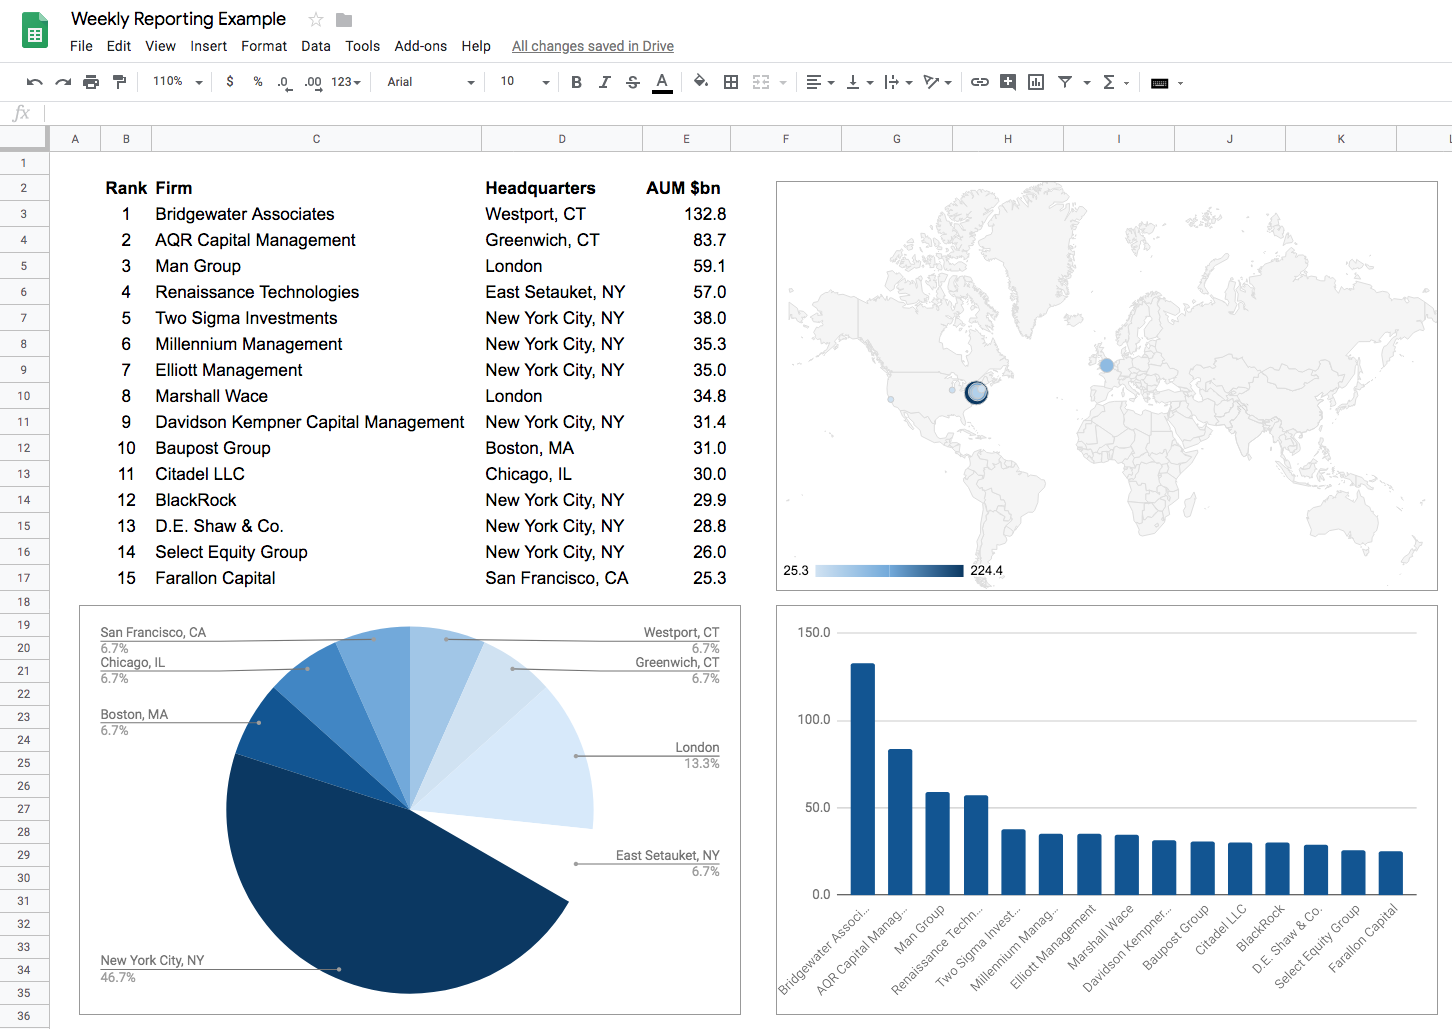Open the text color picker
This screenshot has height=1029, width=1452.
662,82
